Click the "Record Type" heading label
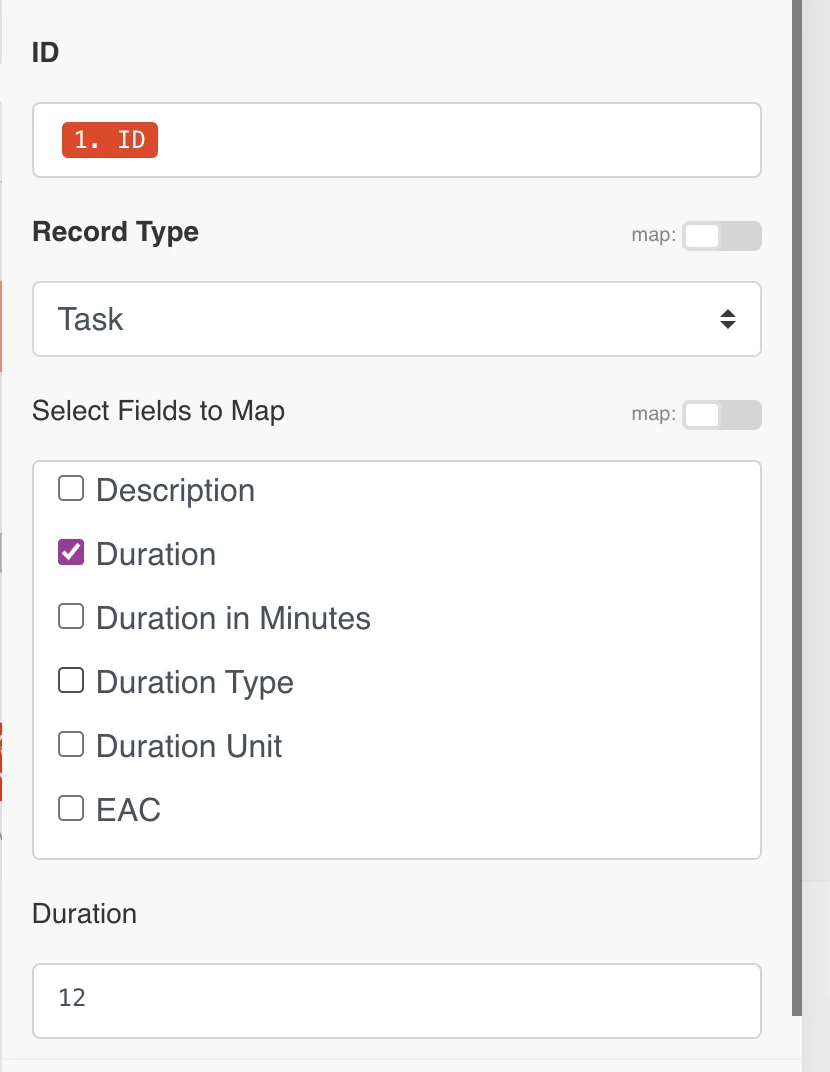The width and height of the screenshot is (830, 1072). [x=115, y=232]
